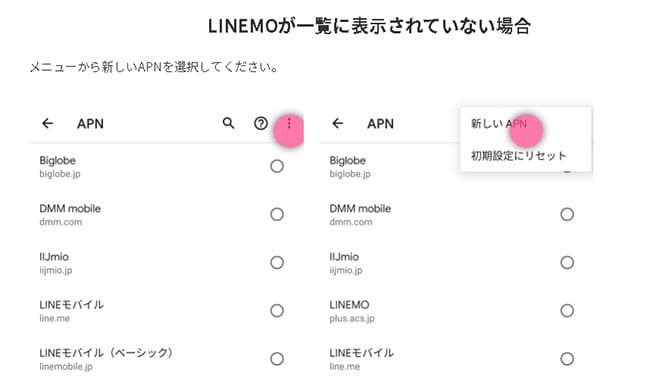Select LINEモバイル（ベーシック）radio button

tap(277, 359)
